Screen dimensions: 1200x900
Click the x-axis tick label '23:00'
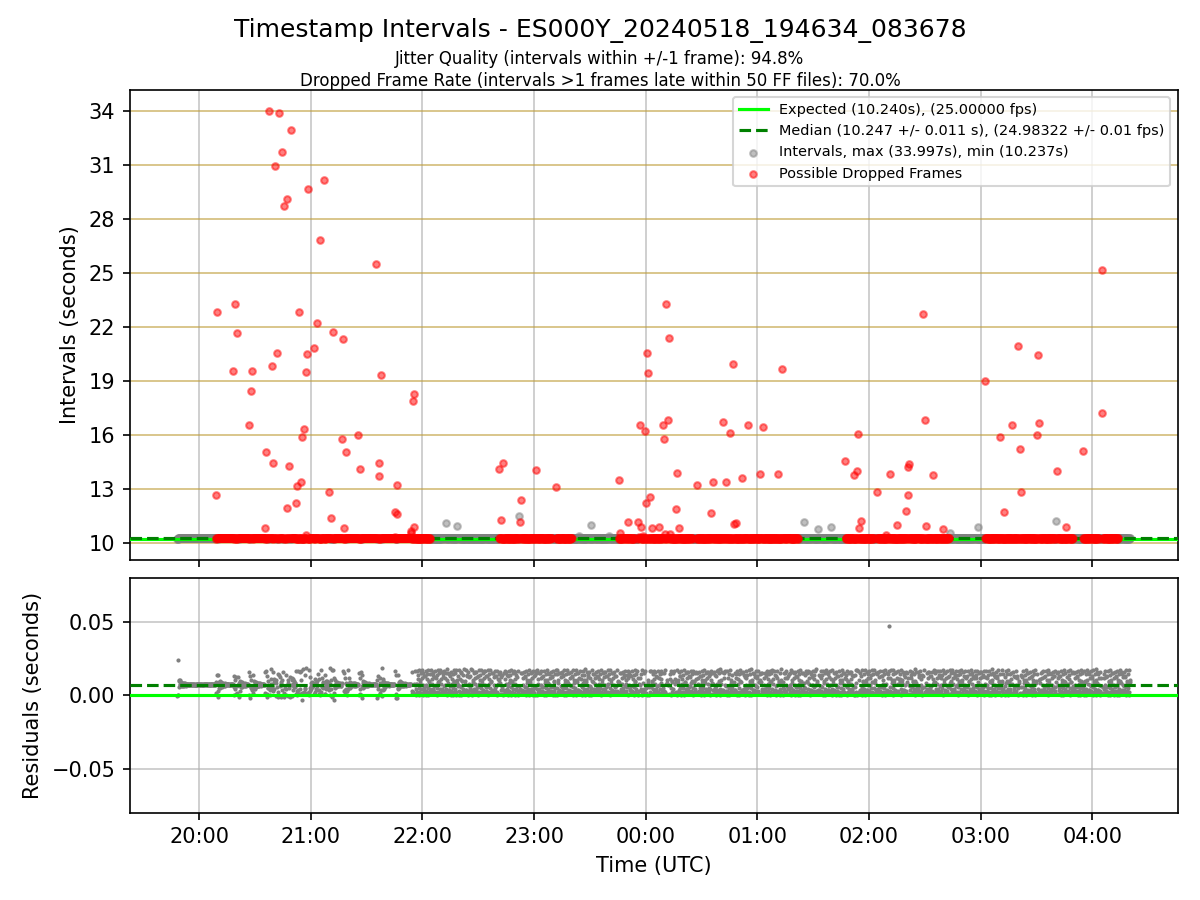(534, 834)
